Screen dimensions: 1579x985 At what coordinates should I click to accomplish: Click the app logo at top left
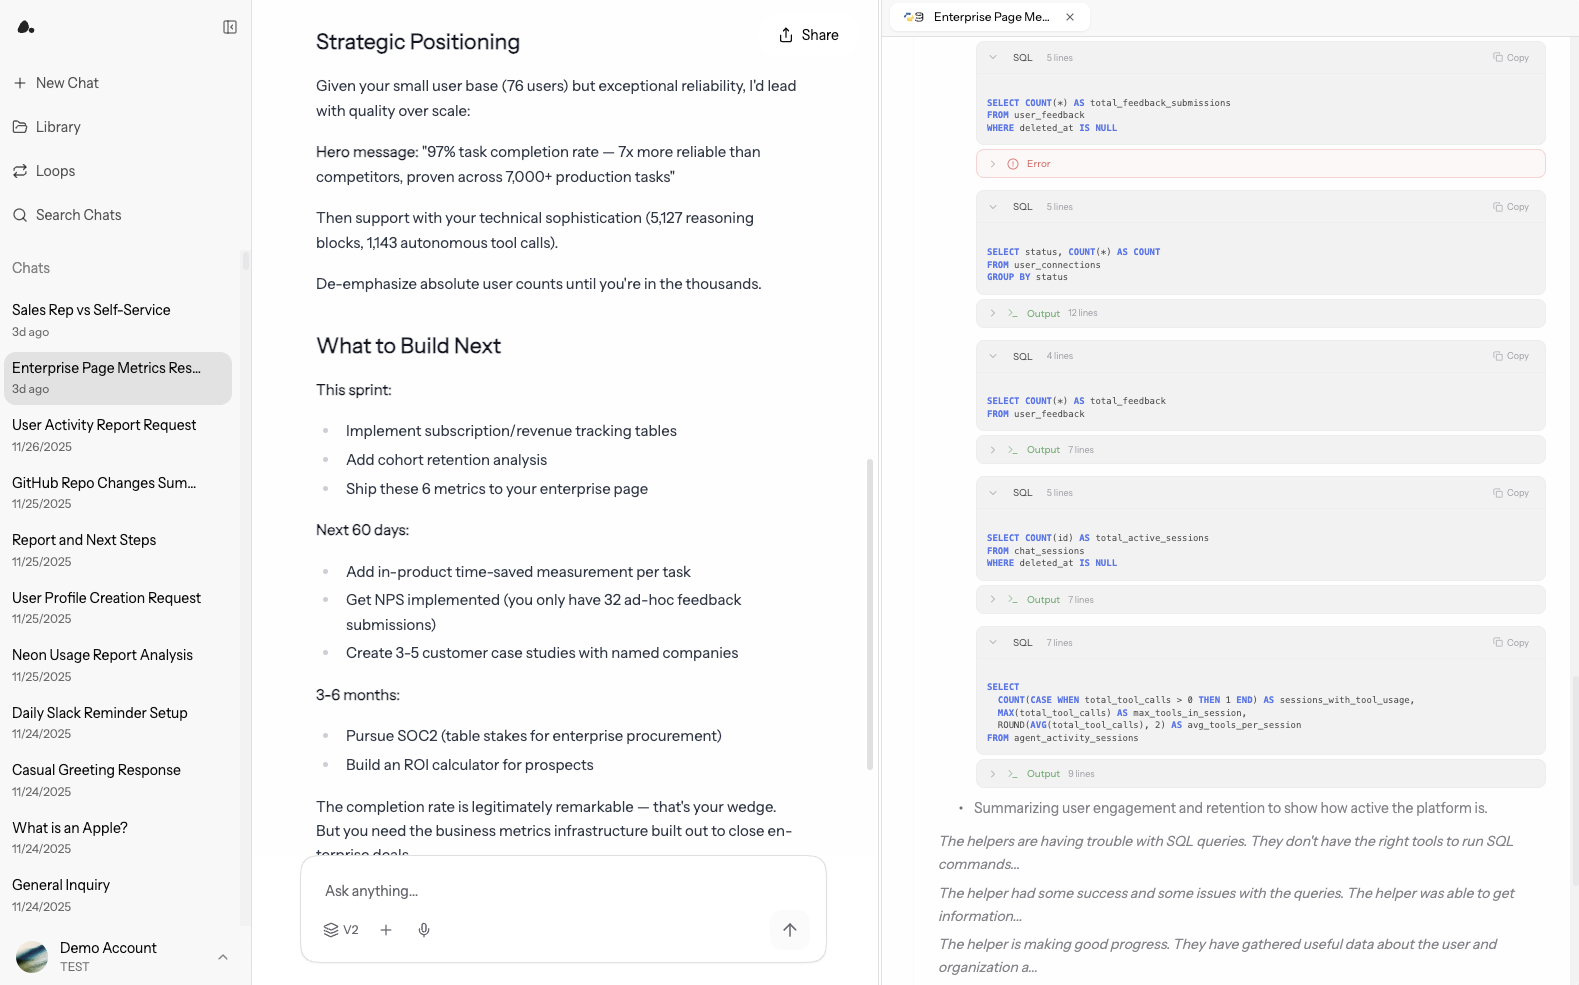click(26, 27)
